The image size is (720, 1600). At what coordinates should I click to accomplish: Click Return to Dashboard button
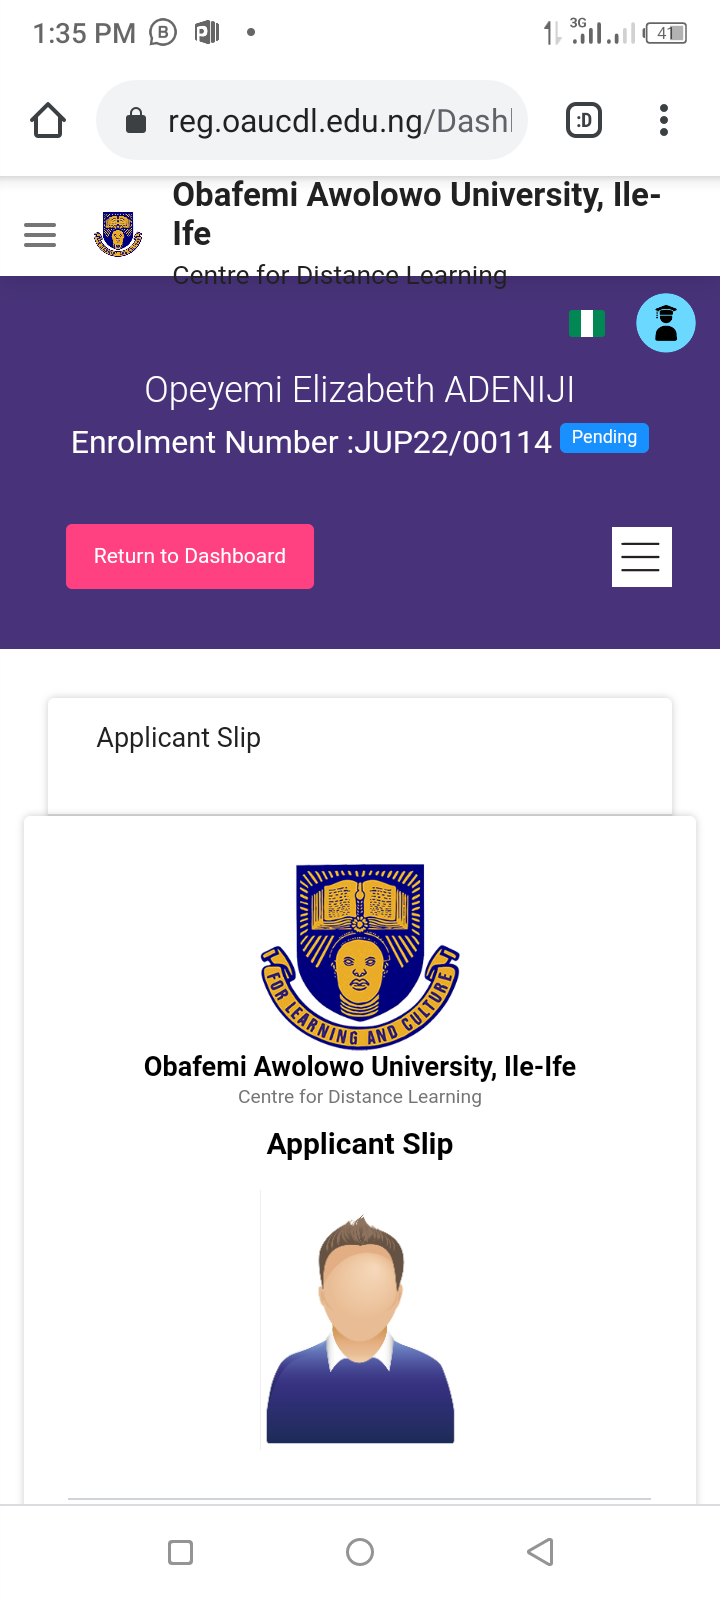[x=190, y=557]
